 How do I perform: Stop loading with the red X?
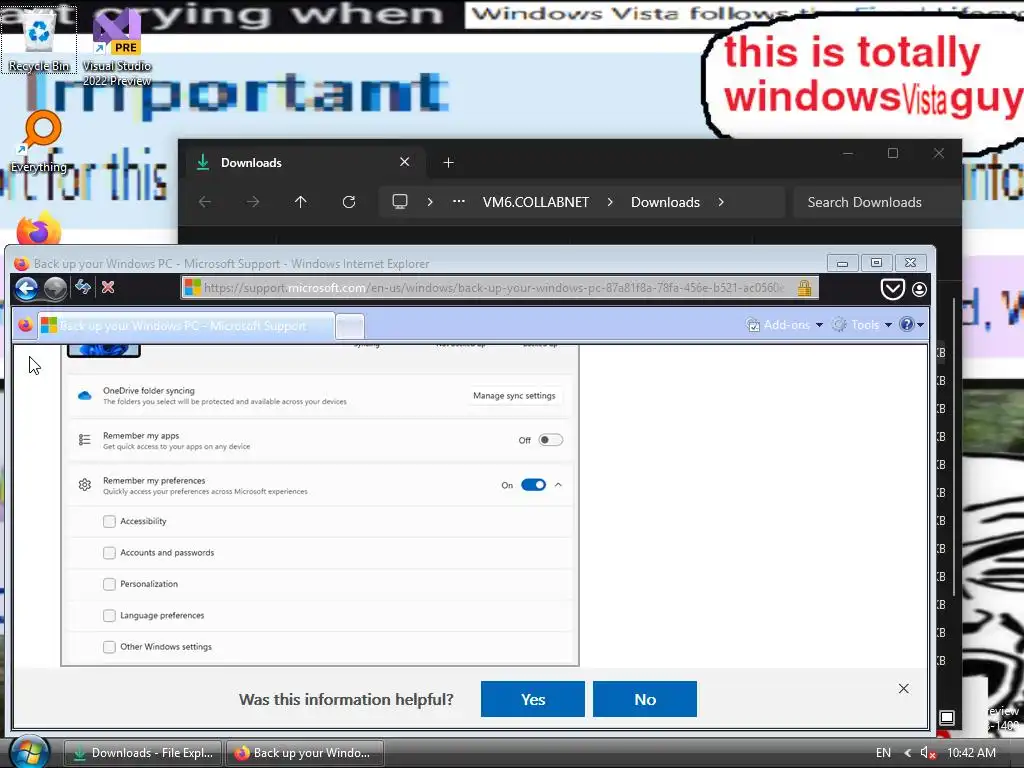108,287
